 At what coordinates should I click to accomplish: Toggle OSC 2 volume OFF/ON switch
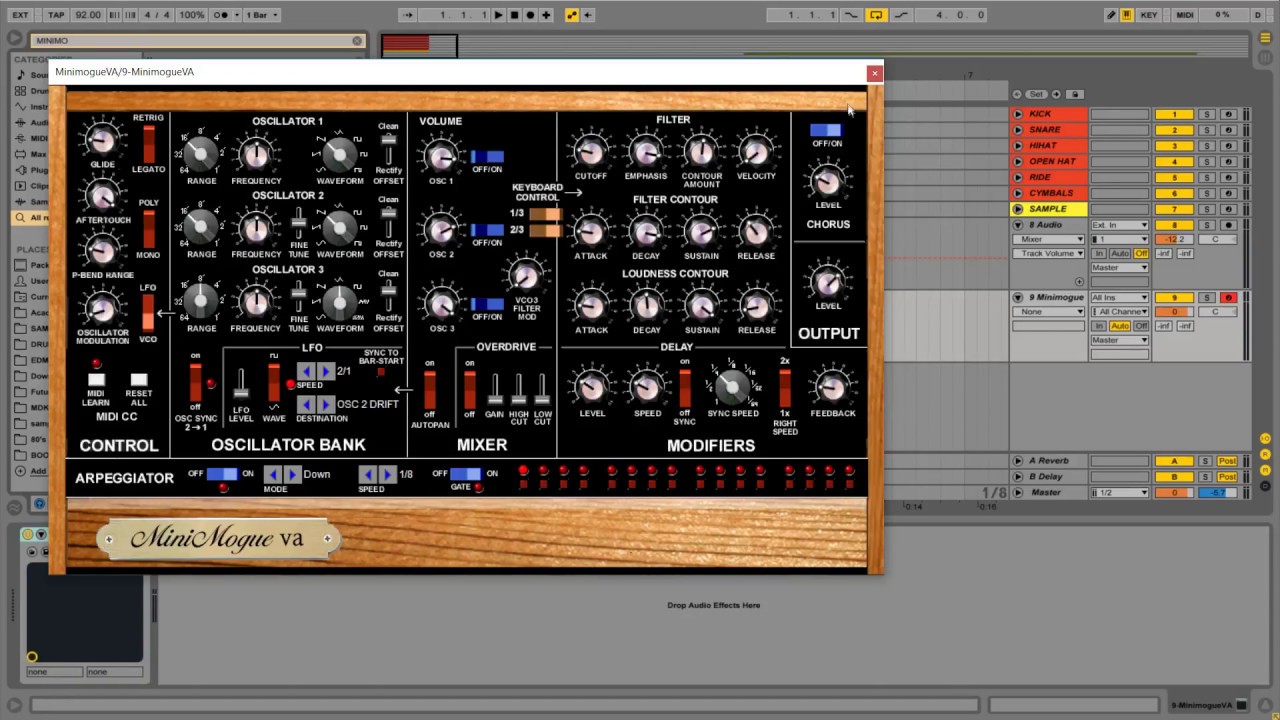(487, 230)
